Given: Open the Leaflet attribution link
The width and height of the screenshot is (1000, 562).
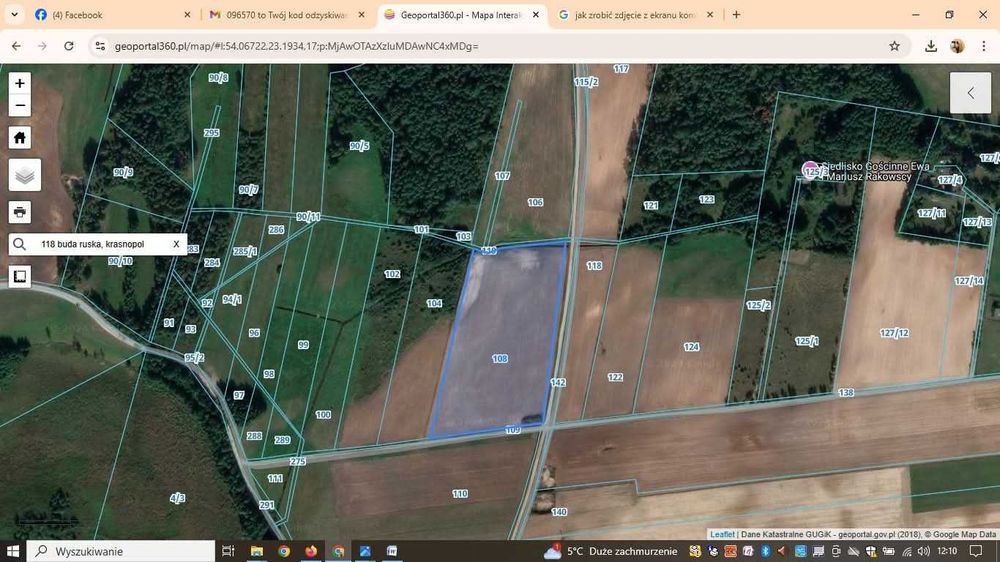Looking at the screenshot, I should (722, 535).
